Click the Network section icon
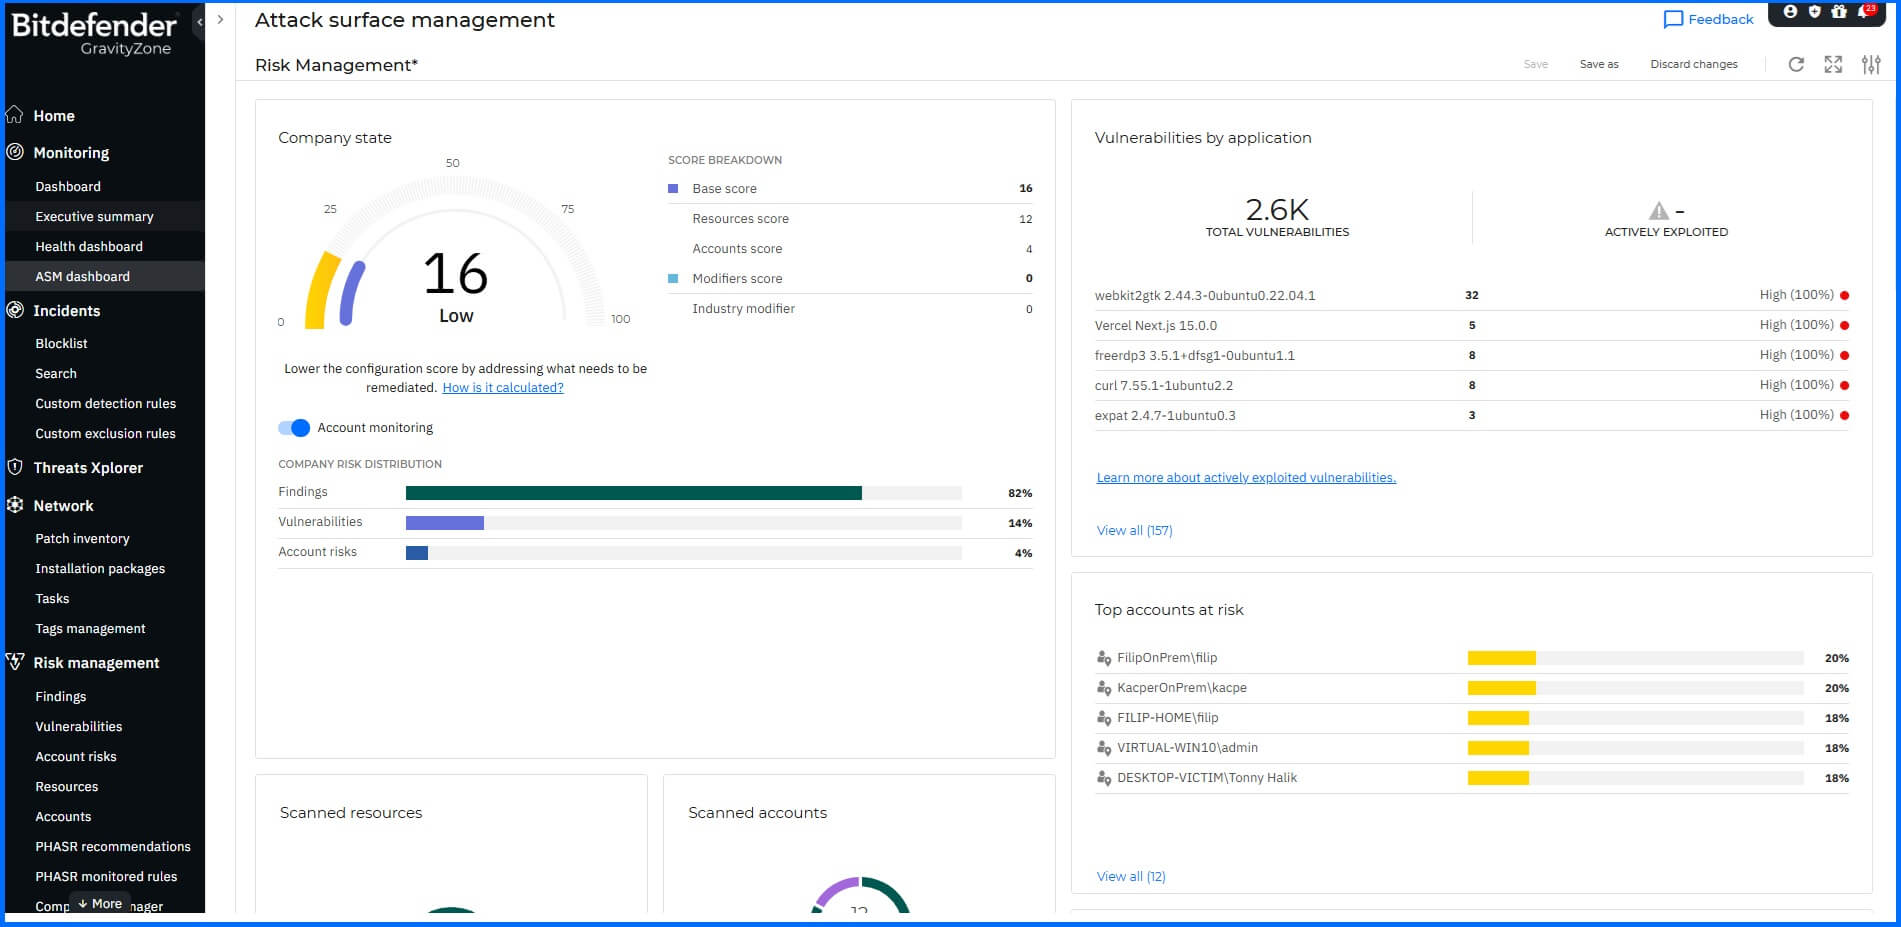The width and height of the screenshot is (1901, 927). point(15,505)
